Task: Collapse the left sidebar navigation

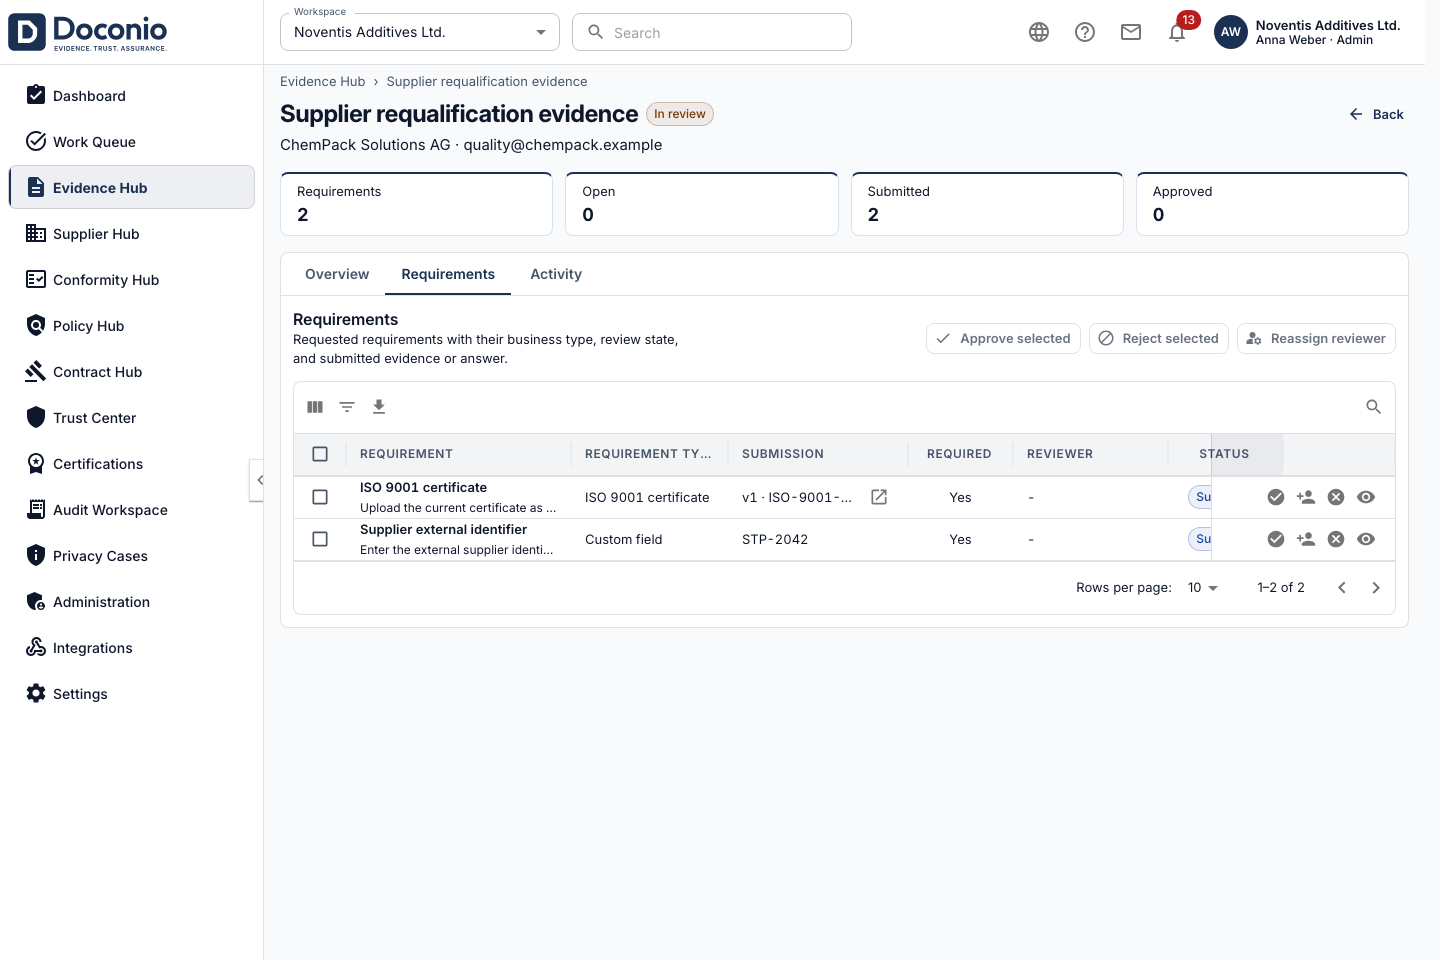Action: coord(257,480)
